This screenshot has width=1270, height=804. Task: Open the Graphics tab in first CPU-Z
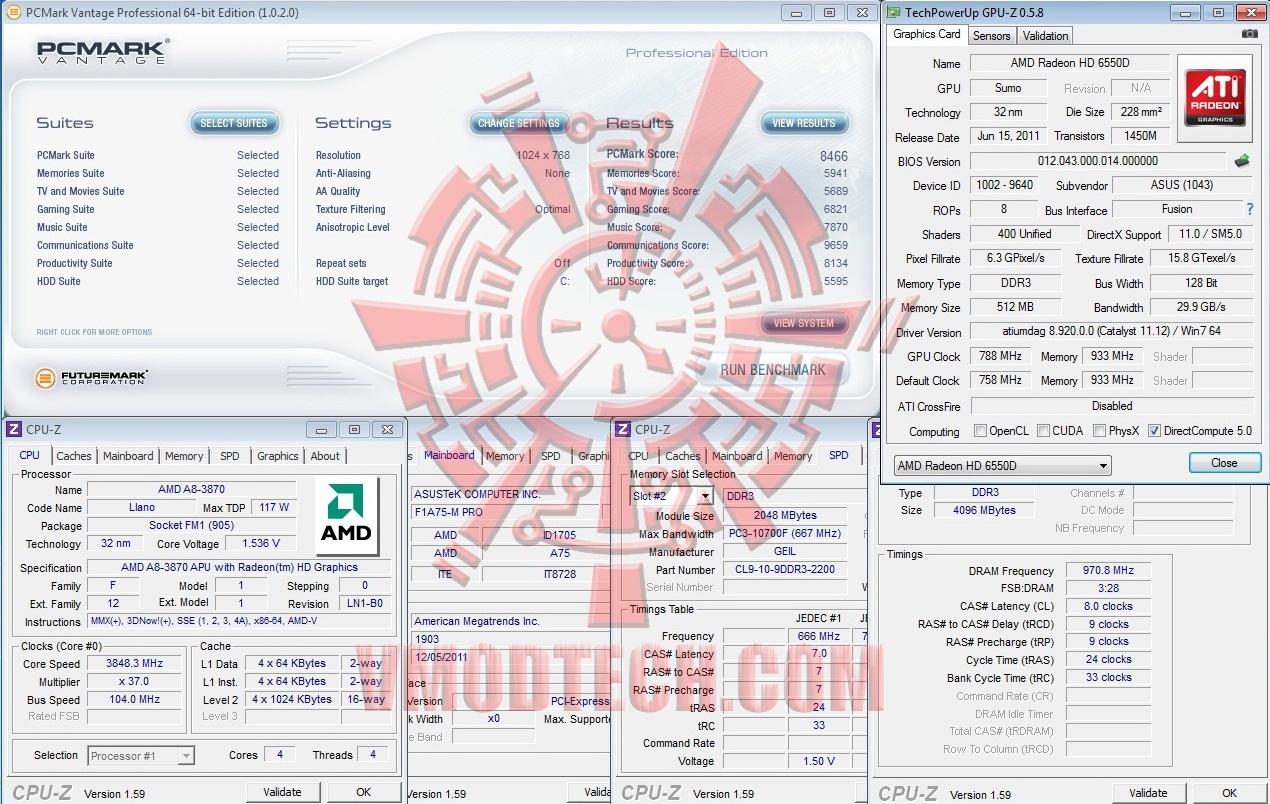278,456
